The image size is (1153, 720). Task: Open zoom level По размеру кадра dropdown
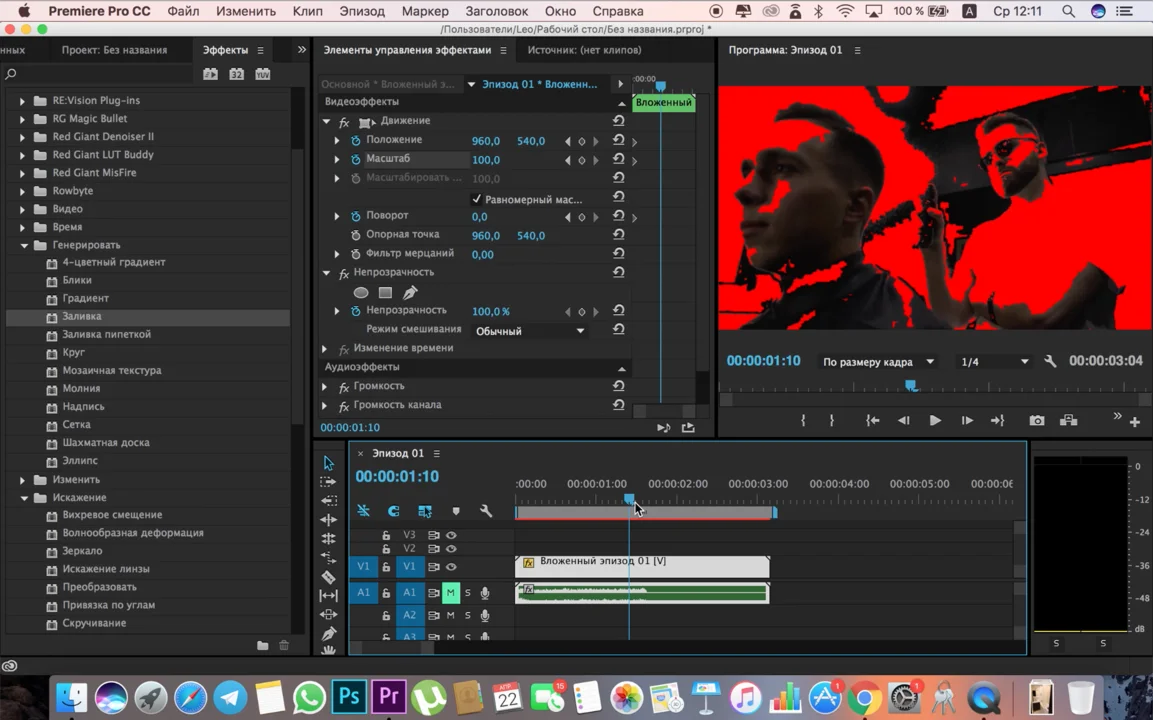(x=878, y=362)
